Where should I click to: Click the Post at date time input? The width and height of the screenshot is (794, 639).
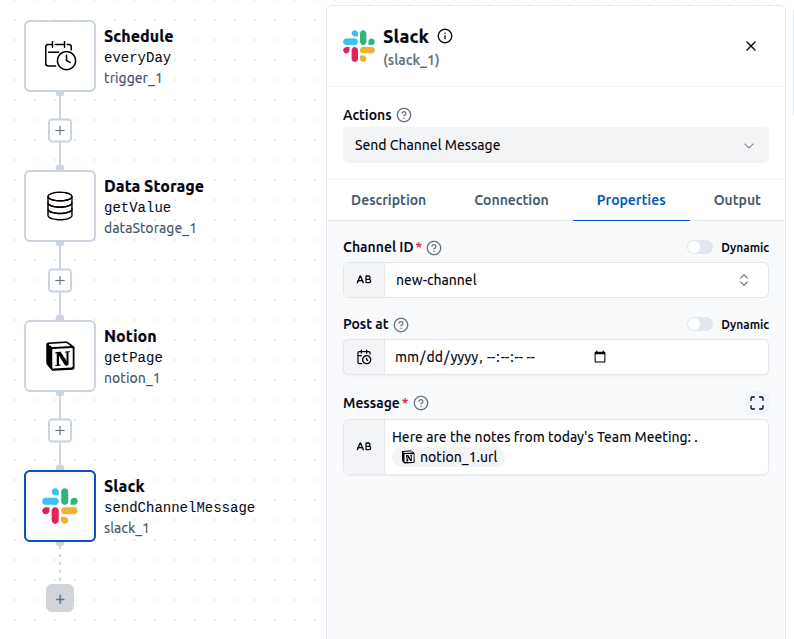tap(576, 357)
